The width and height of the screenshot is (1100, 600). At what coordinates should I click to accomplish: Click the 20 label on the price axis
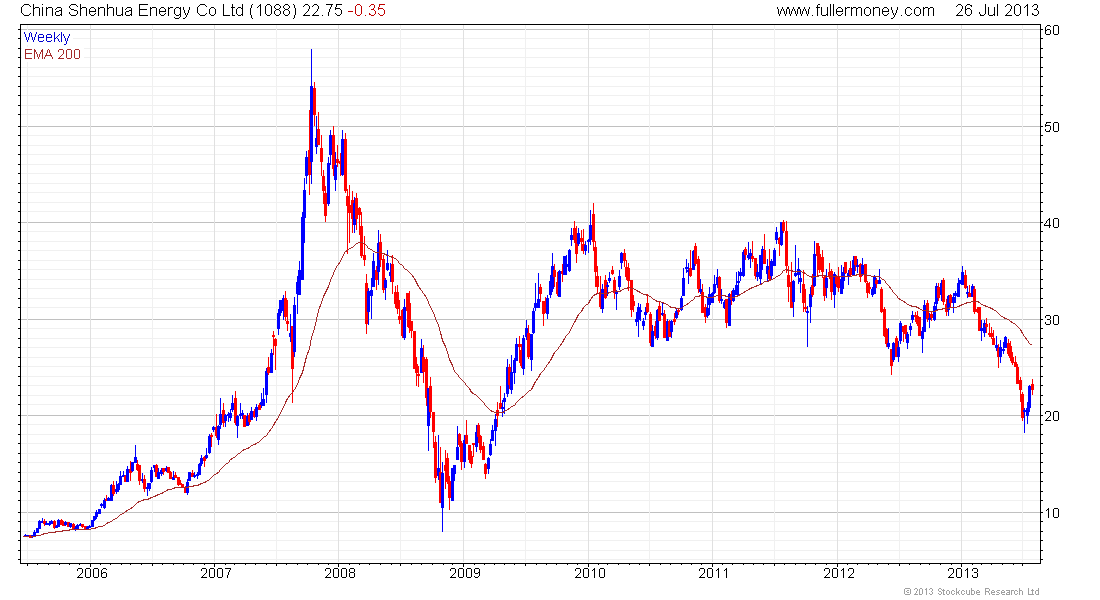[x=1052, y=416]
